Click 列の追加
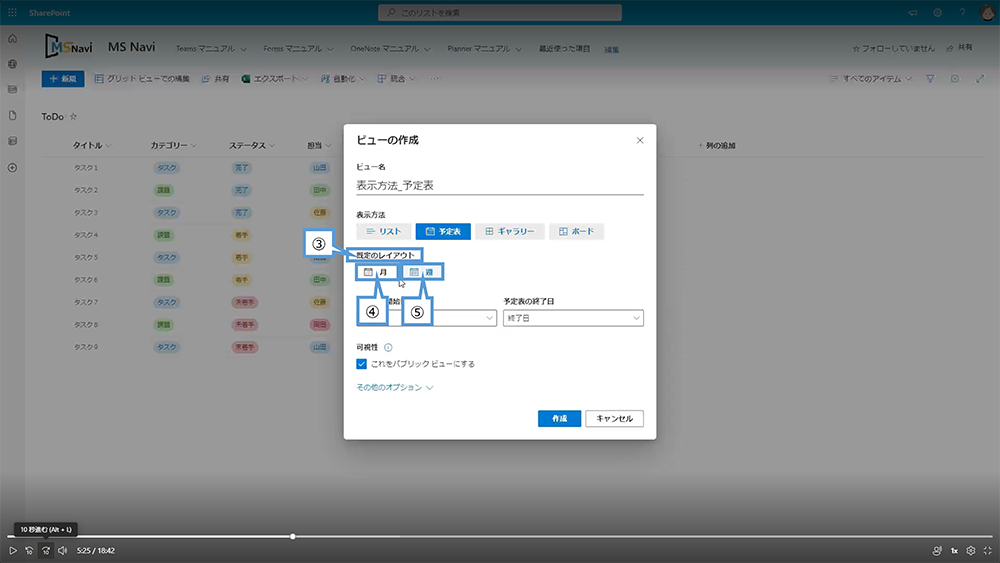1000x563 pixels. 717,145
